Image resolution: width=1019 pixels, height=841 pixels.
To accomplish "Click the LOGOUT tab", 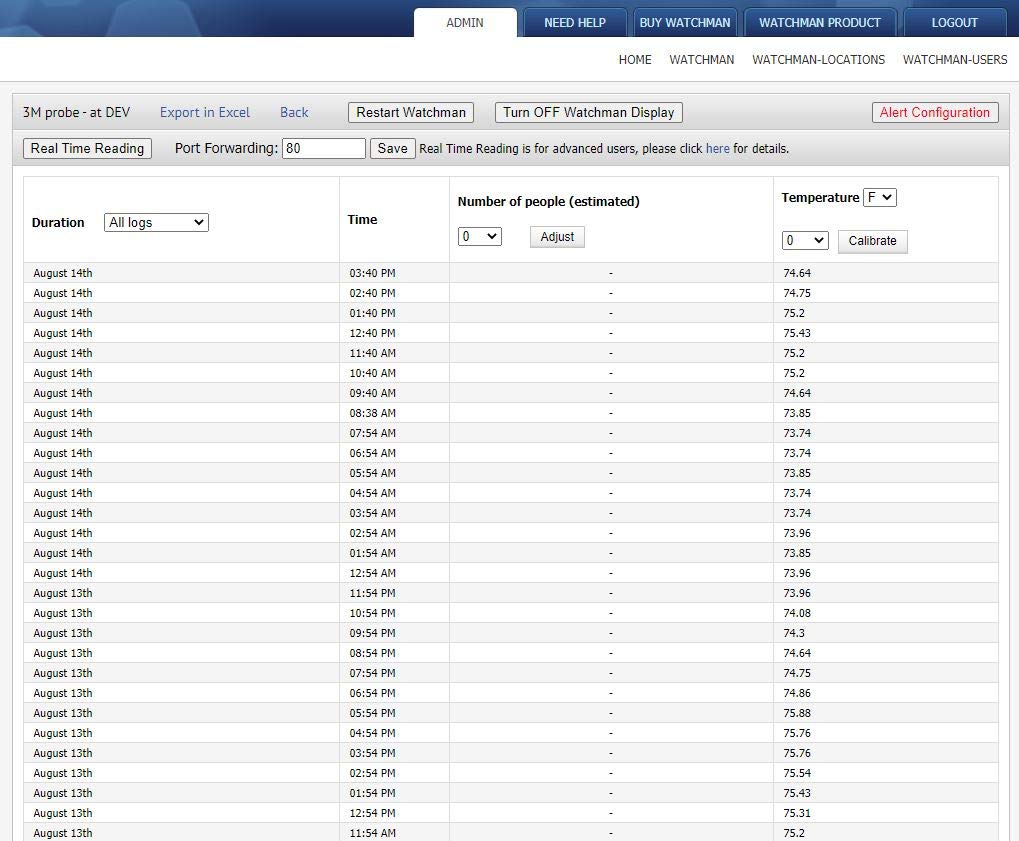I will click(x=954, y=23).
